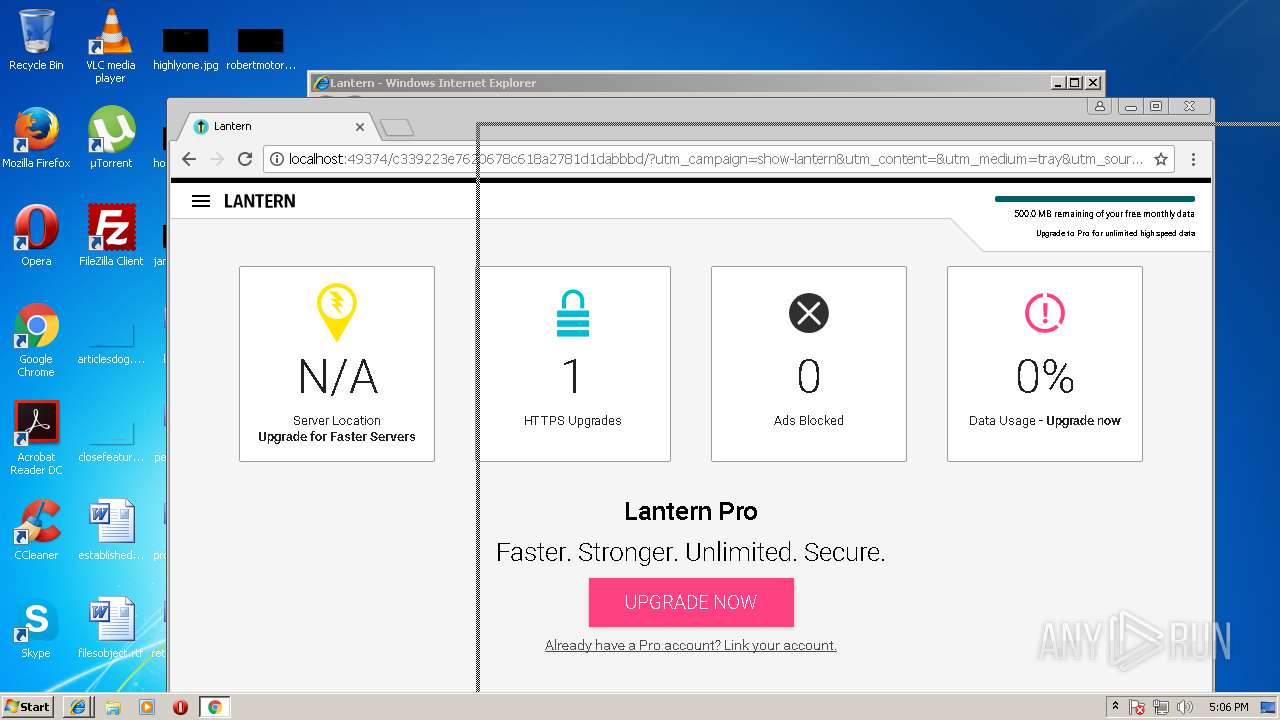
Task: Open 'Already have a Pro account' link
Action: [x=690, y=645]
